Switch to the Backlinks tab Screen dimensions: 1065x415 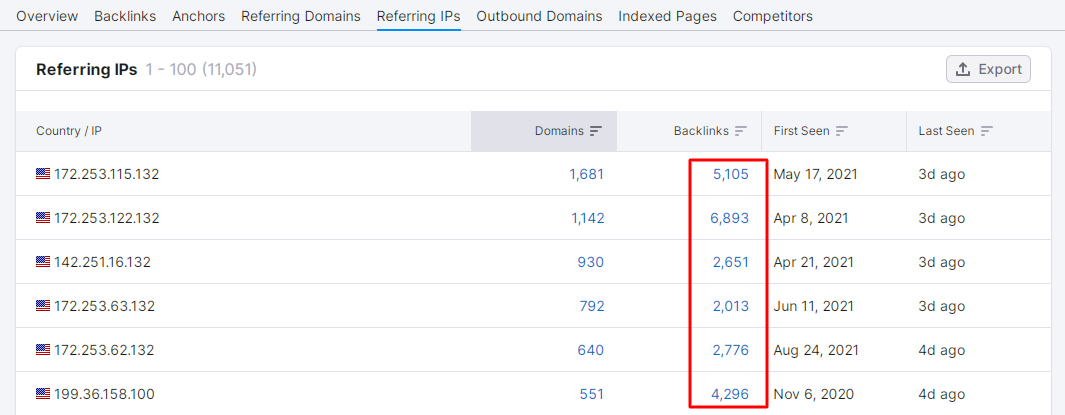(x=125, y=16)
